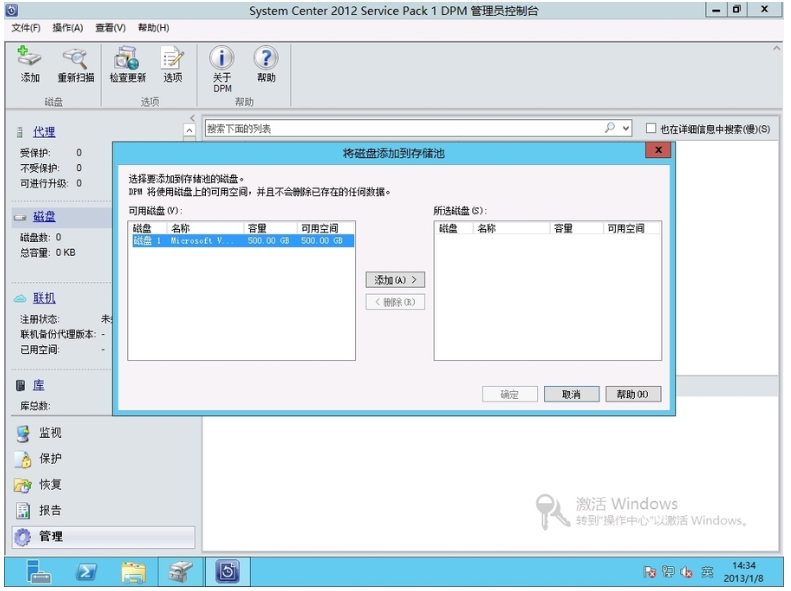Image resolution: width=791 pixels, height=591 pixels.
Task: Click the Action Center flag tray icon
Action: [x=649, y=572]
